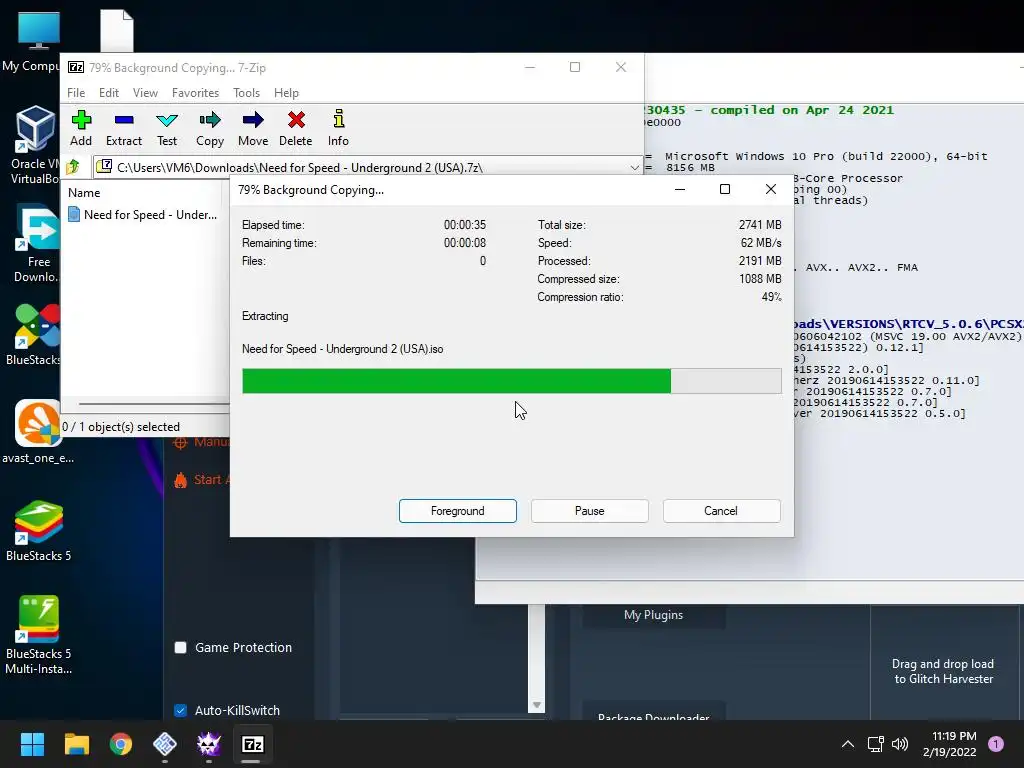1024x768 pixels.
Task: Click the network tray icon
Action: click(x=875, y=744)
